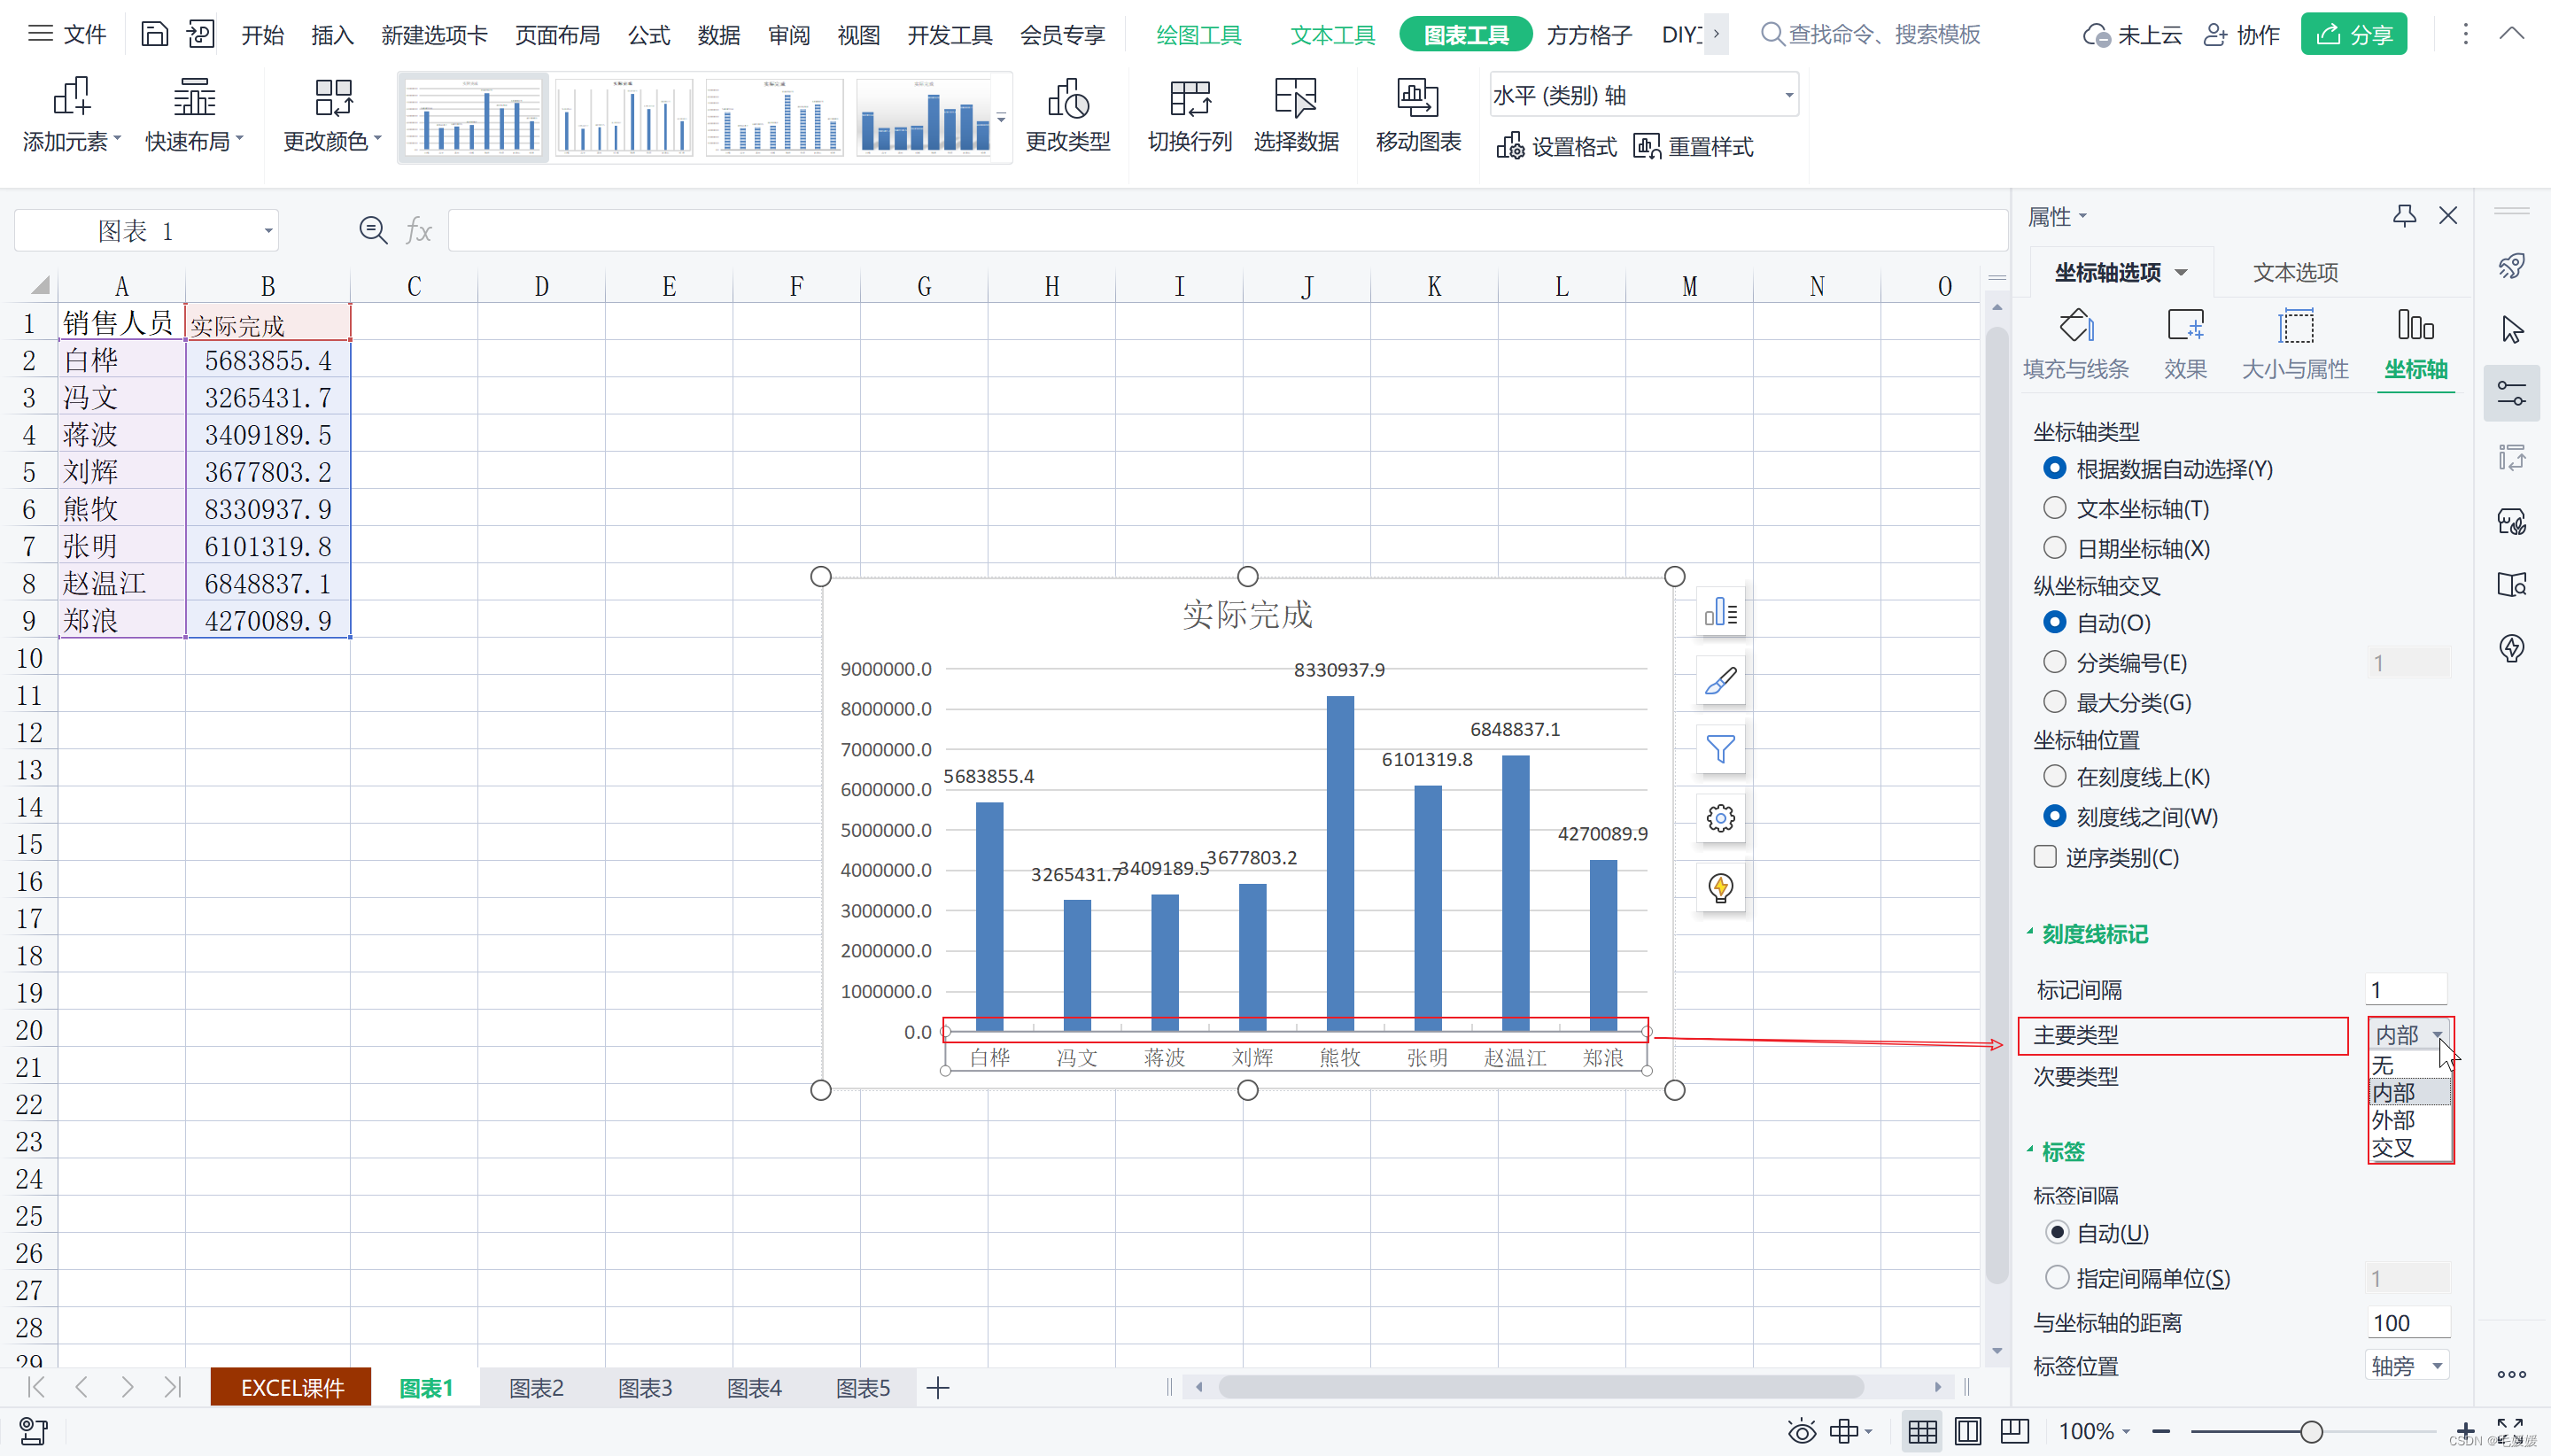2551x1456 pixels.
Task: Select 最大分类(G) radio option
Action: click(x=2054, y=702)
